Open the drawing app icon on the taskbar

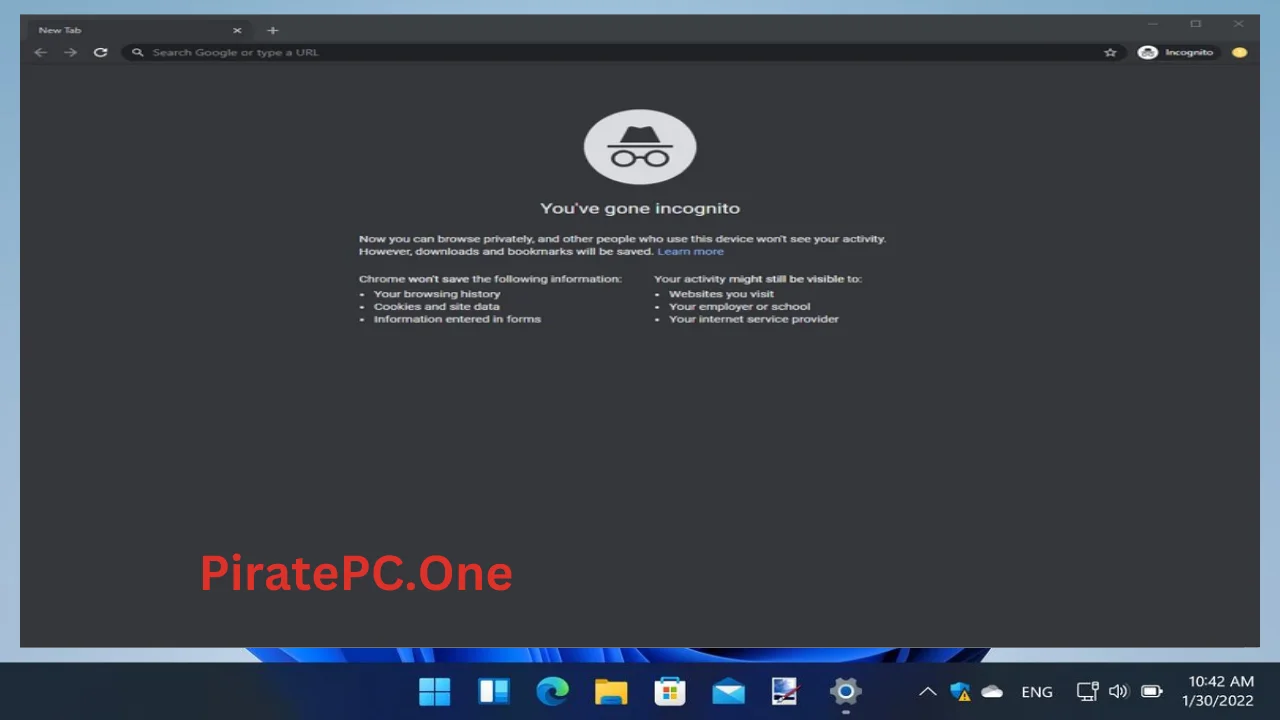(x=786, y=691)
